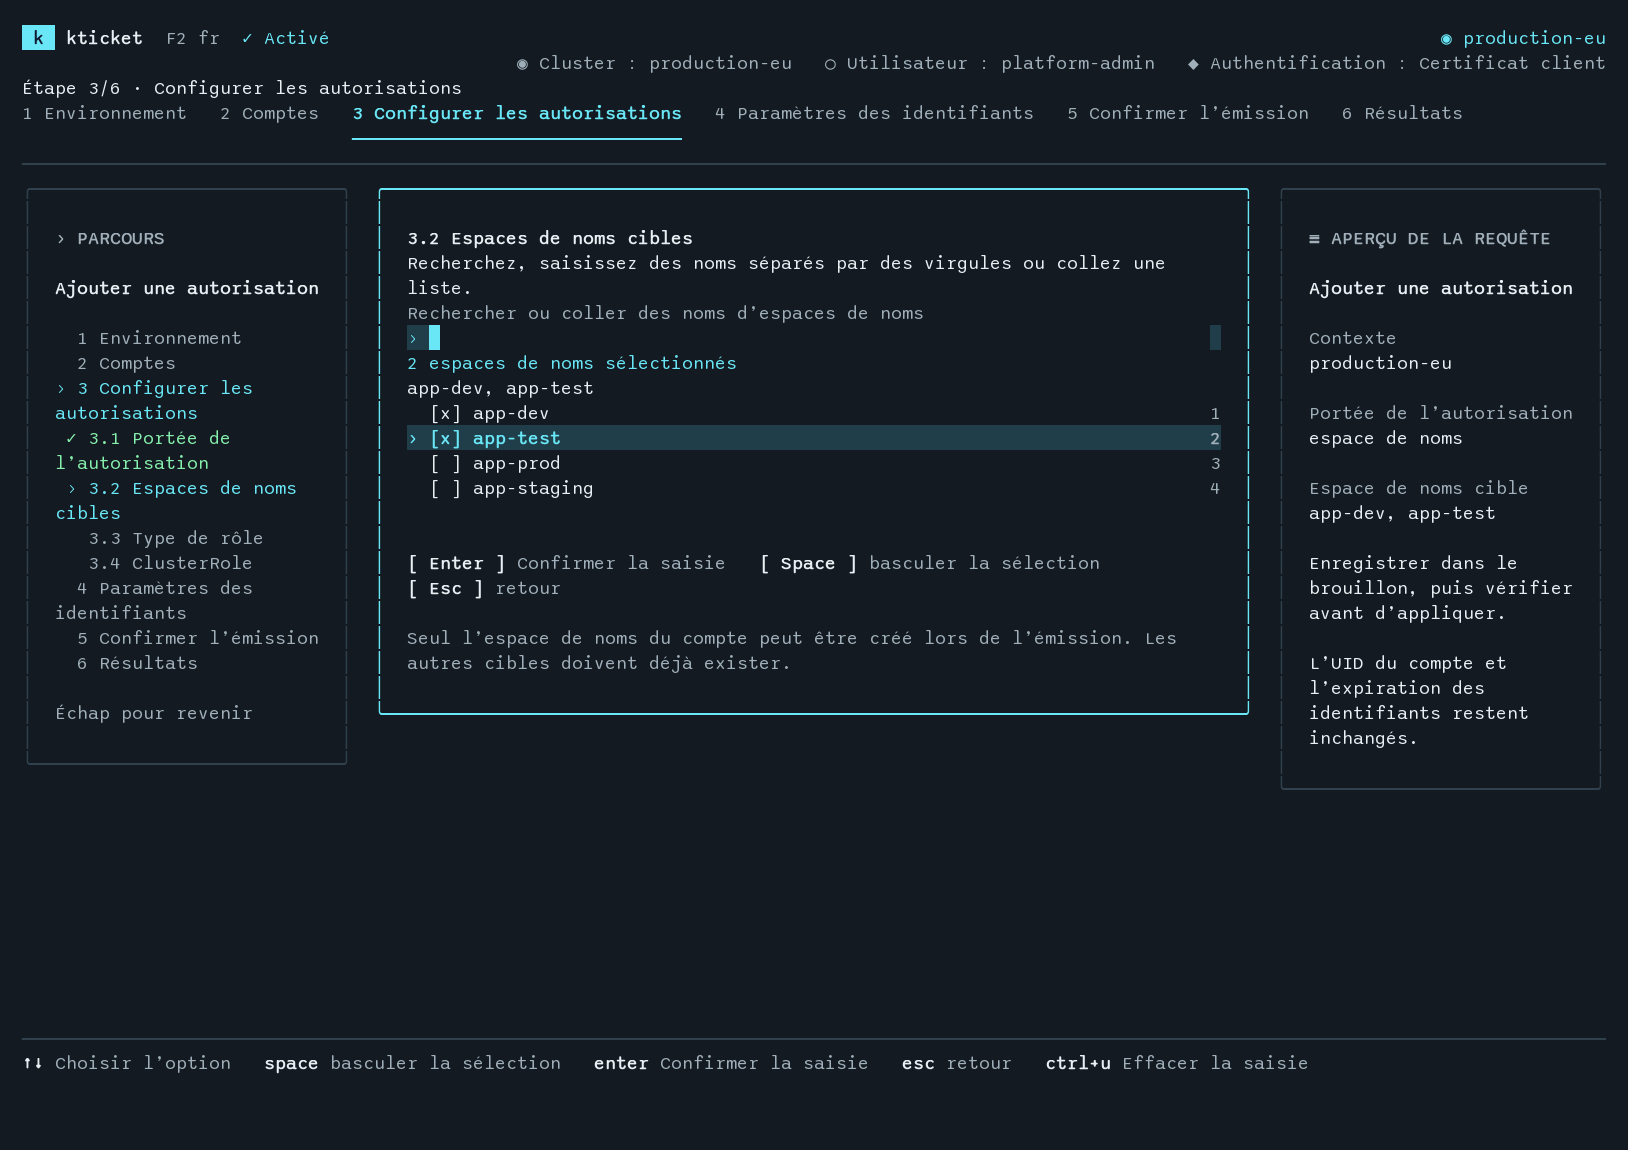The image size is (1628, 1150).
Task: Click the scrollbar thumb in the search row
Action: click(1215, 338)
